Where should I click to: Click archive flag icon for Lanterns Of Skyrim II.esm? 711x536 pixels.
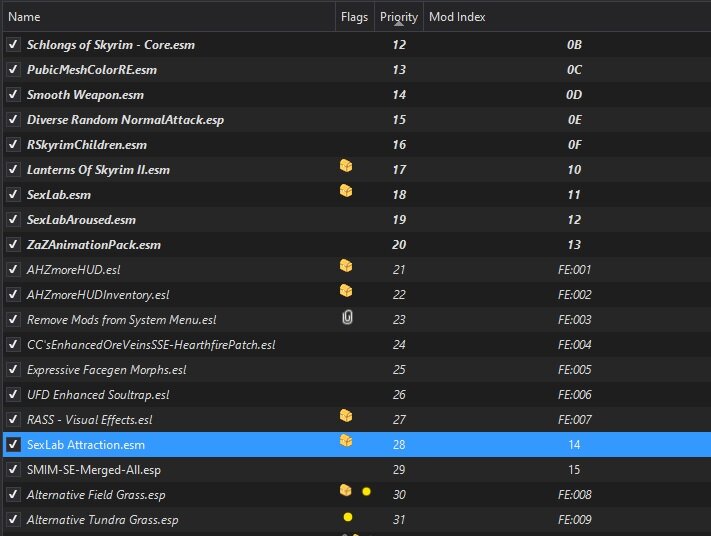(346, 166)
